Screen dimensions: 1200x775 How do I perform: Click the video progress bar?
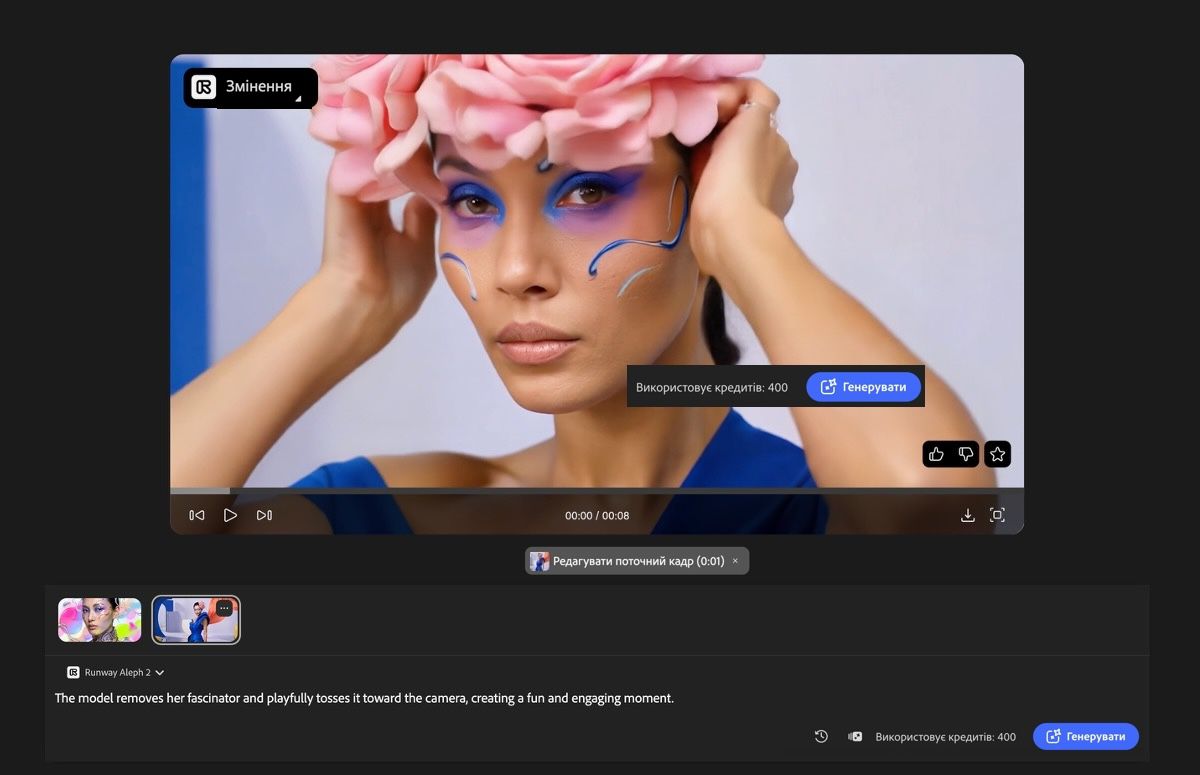pos(597,491)
